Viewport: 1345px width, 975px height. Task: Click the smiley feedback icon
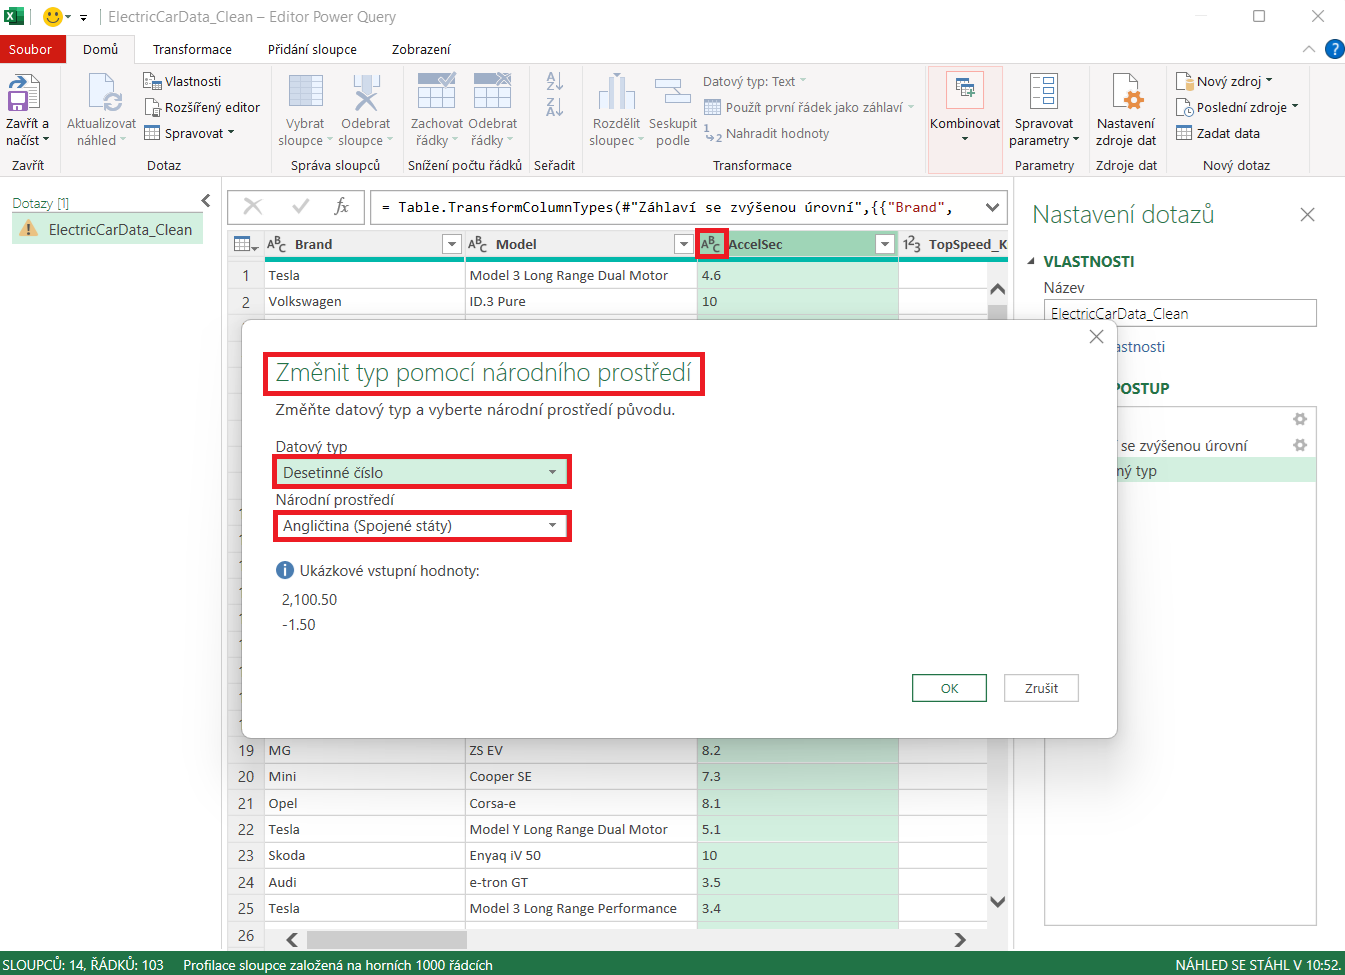pos(53,16)
